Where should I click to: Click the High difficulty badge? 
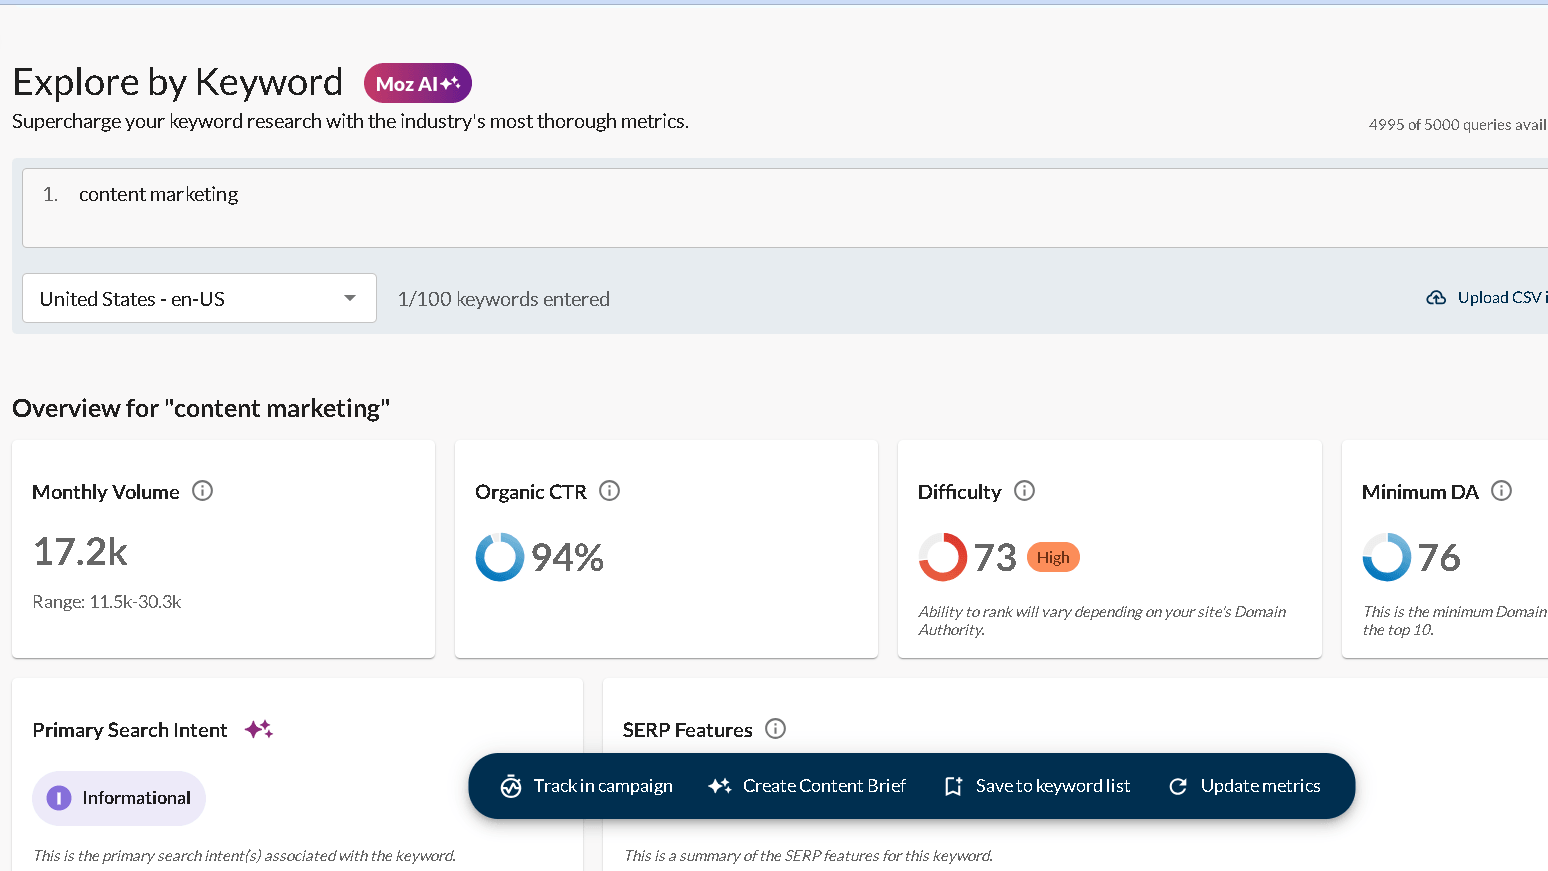coord(1052,557)
